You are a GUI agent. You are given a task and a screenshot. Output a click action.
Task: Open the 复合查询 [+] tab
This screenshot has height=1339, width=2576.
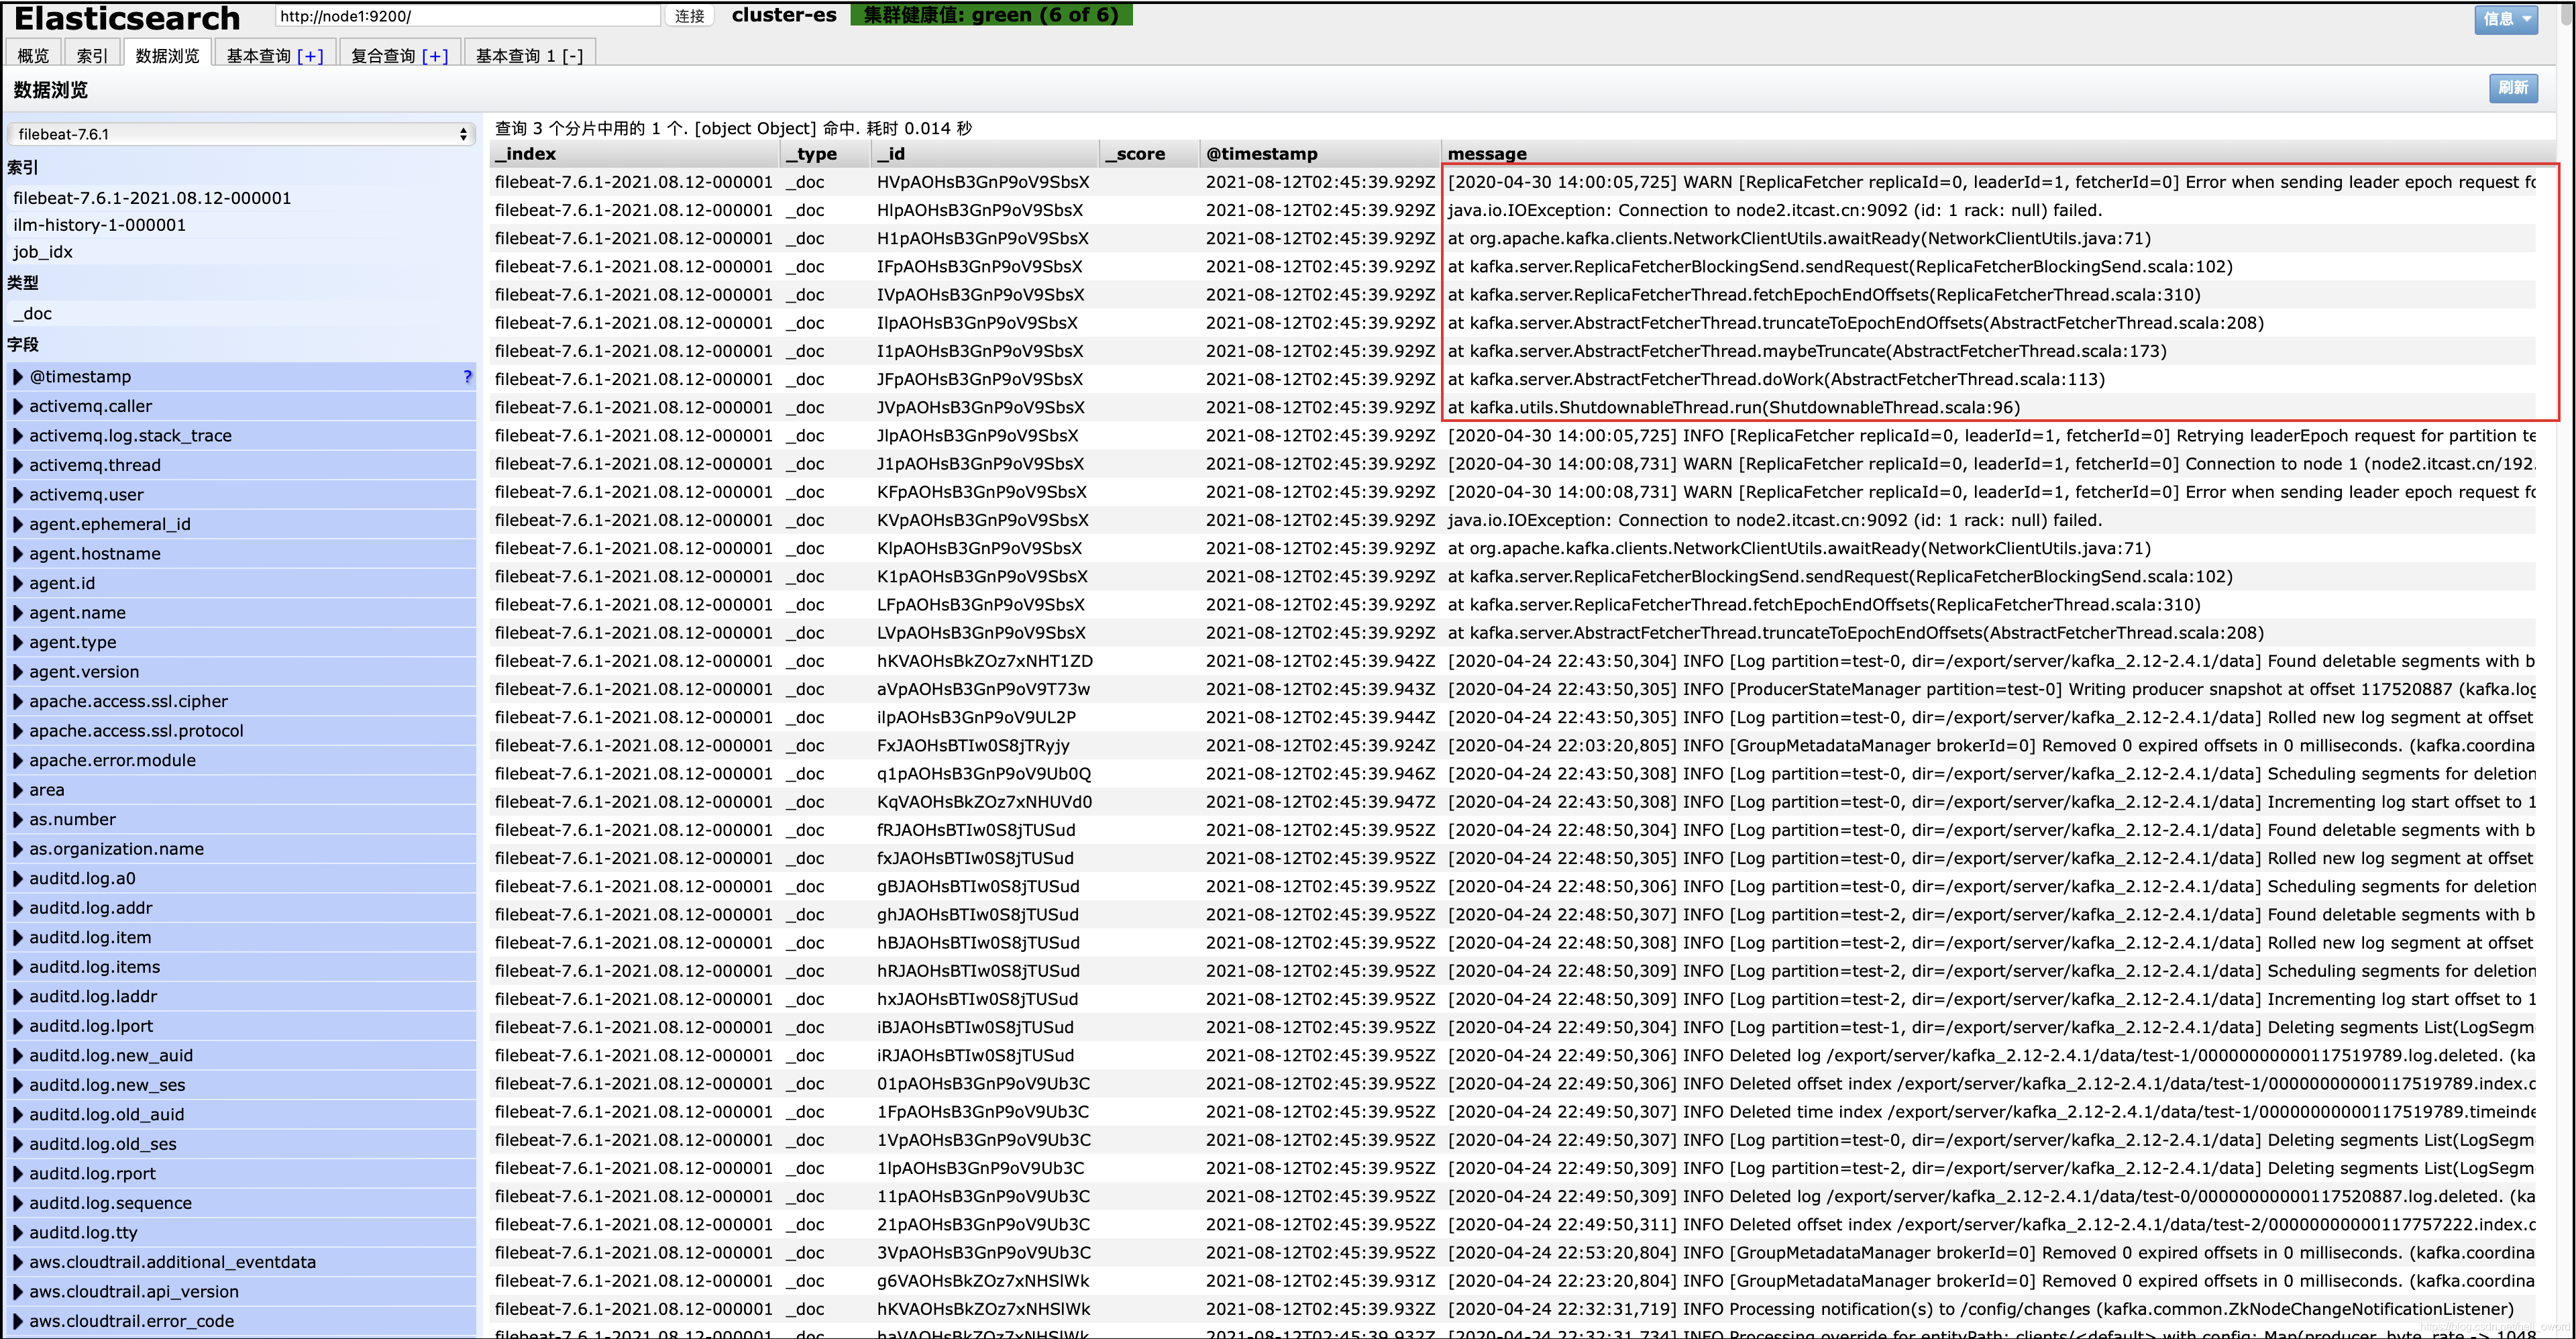399,55
